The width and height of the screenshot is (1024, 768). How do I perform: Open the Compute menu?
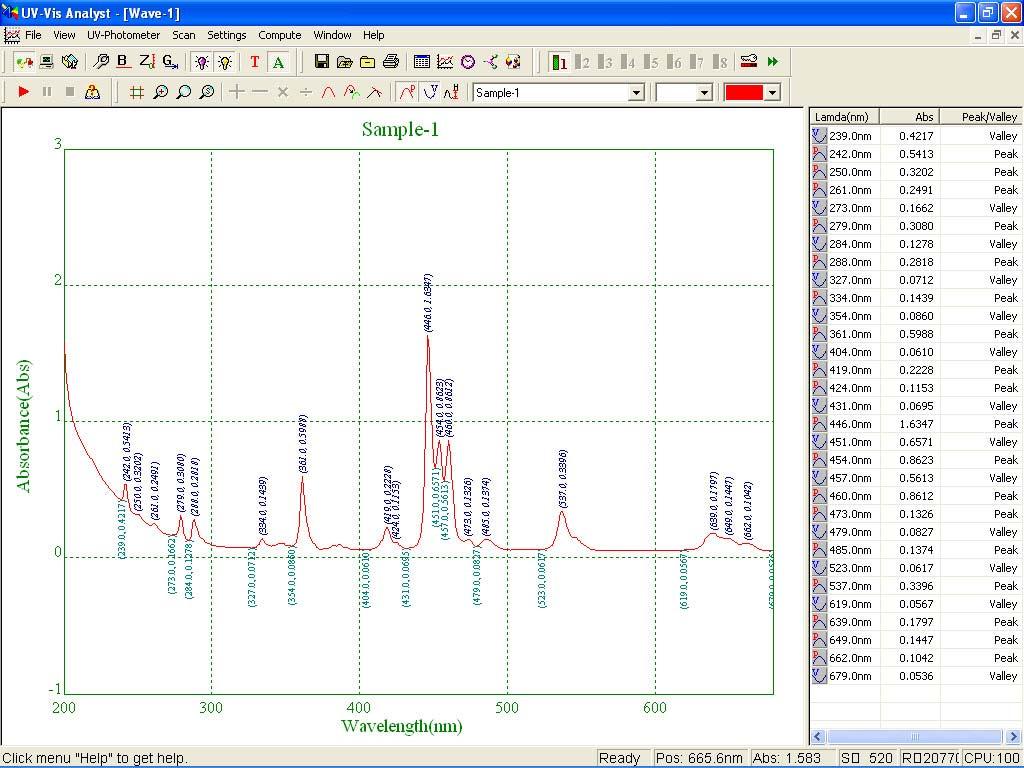point(280,35)
